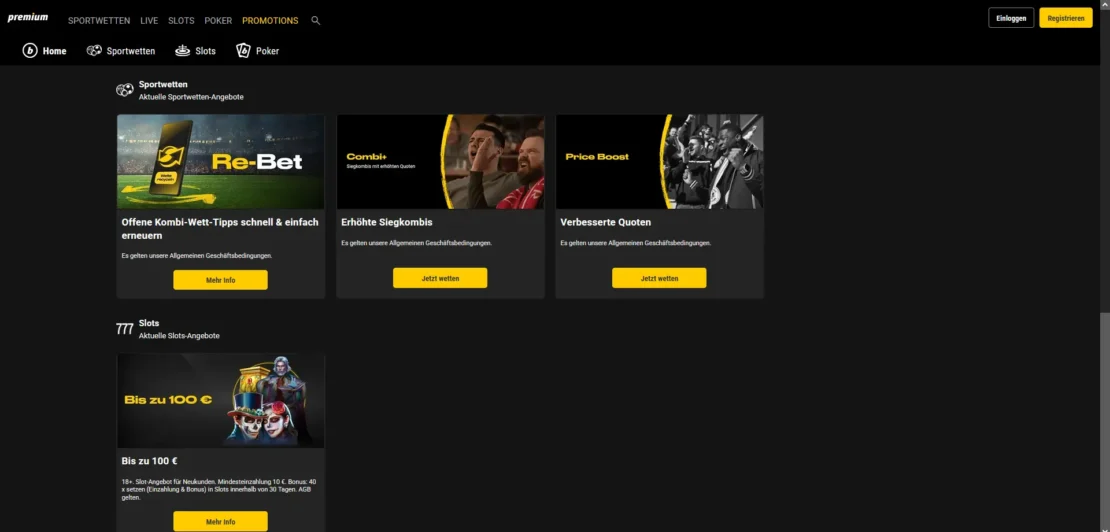
Task: Click title 'Offene Kombi-Wett-Tipps schnell & einfach erneuern'
Action: tap(220, 229)
